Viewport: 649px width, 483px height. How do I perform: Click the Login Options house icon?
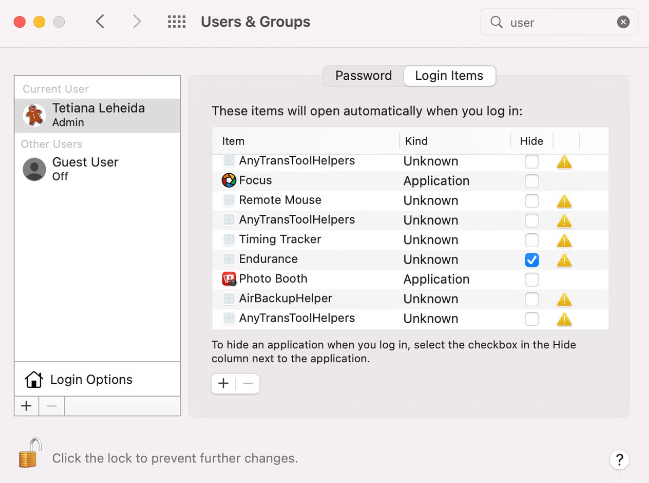34,379
